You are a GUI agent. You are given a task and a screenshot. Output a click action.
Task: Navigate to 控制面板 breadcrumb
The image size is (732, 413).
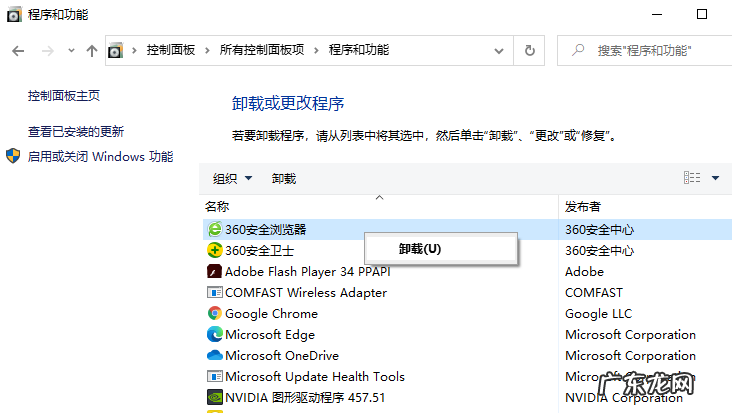pyautogui.click(x=171, y=50)
